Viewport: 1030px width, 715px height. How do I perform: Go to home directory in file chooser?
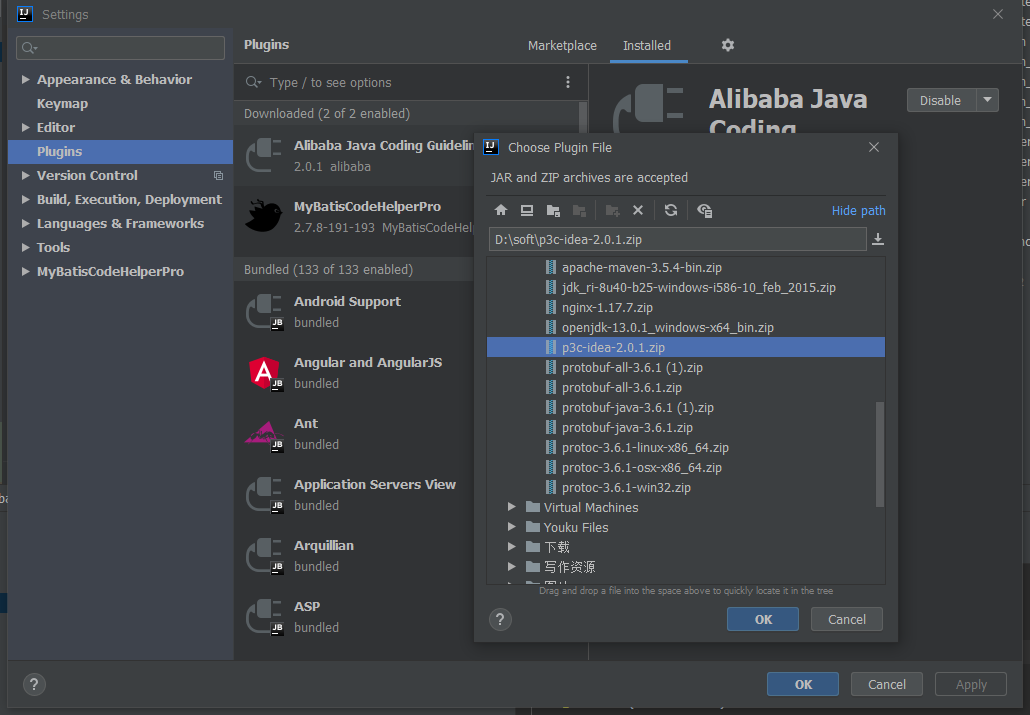click(x=501, y=210)
